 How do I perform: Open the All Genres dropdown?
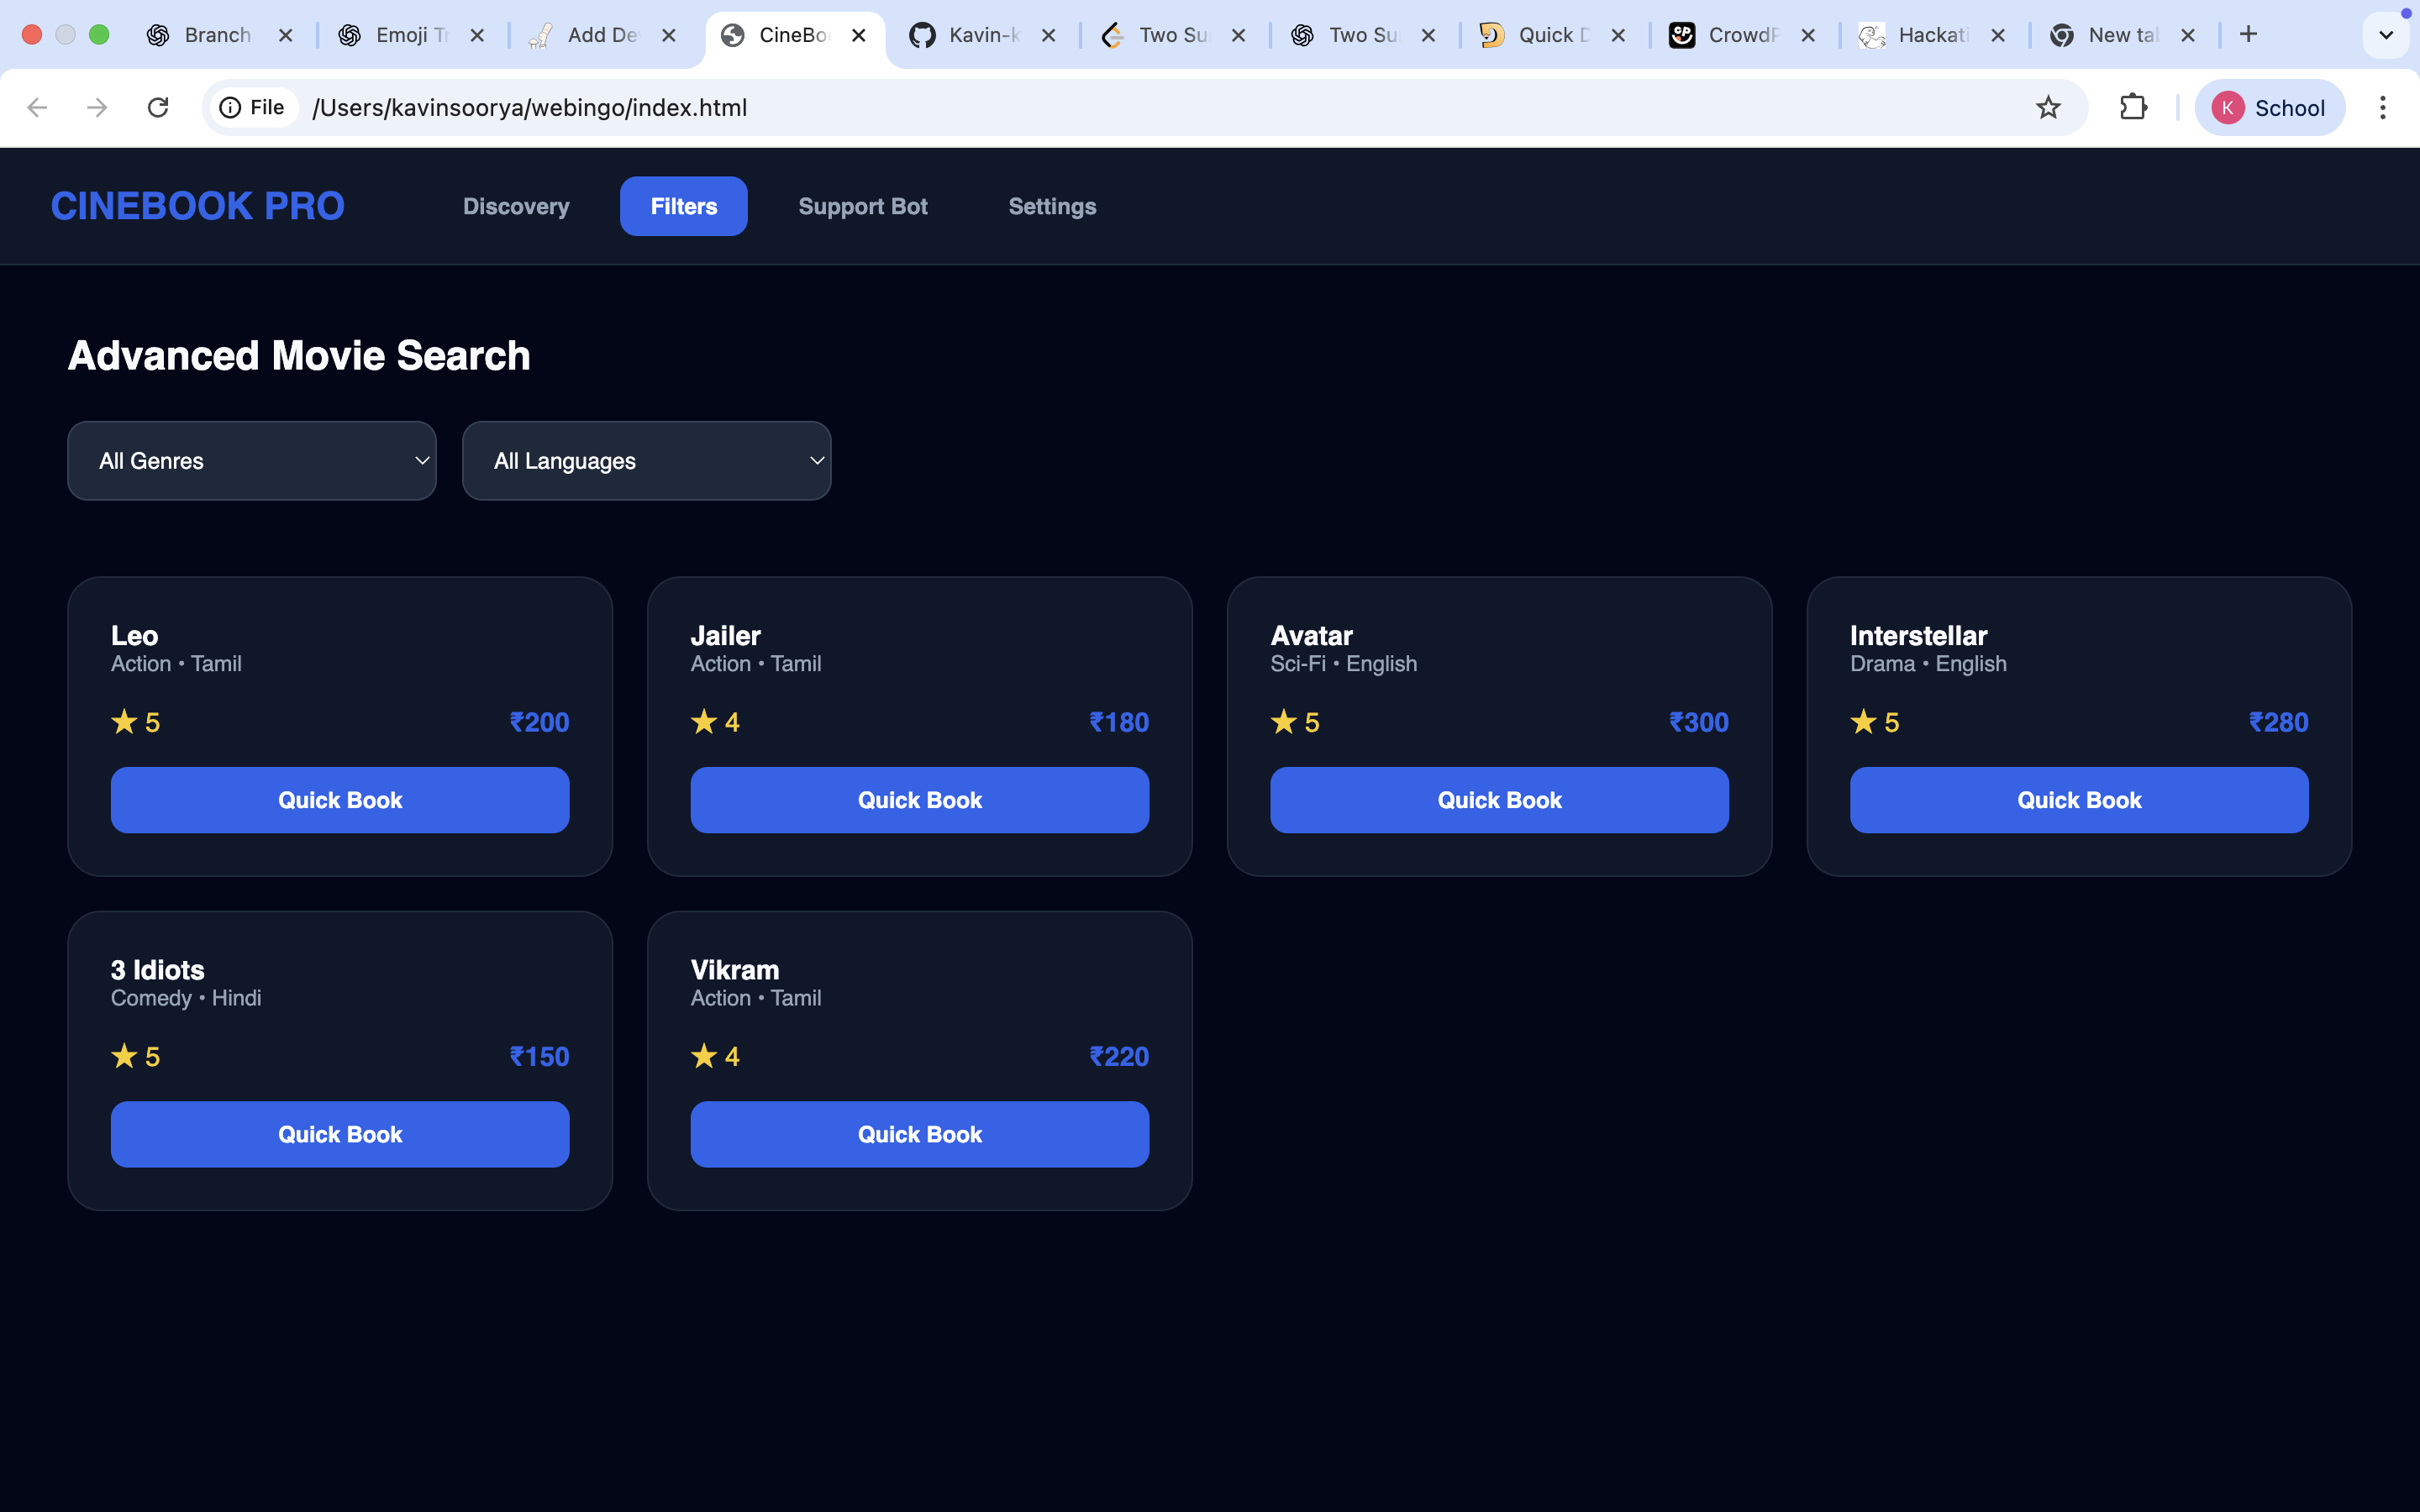click(x=251, y=461)
